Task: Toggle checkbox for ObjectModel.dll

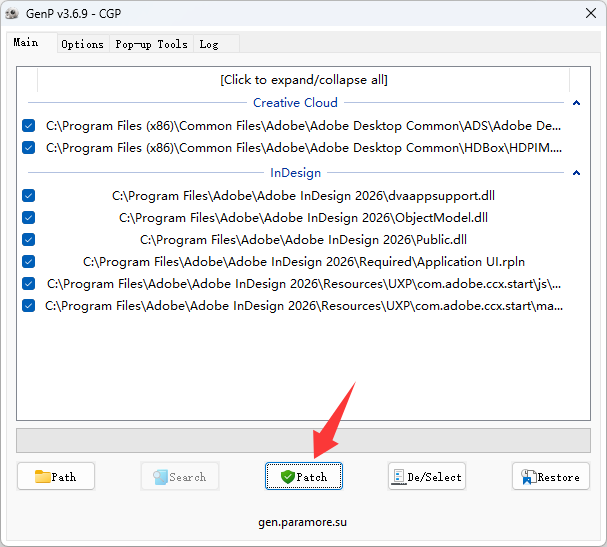Action: [x=29, y=218]
